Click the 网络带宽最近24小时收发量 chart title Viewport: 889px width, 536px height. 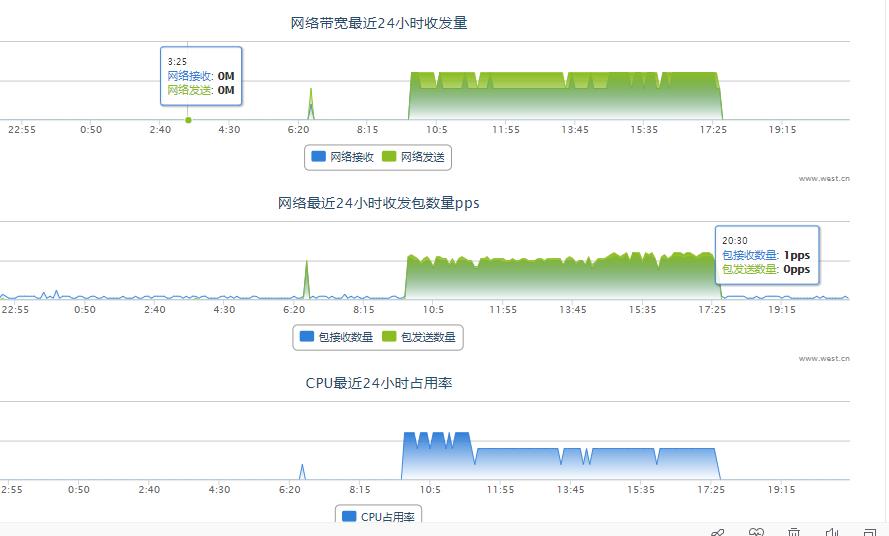coord(379,23)
